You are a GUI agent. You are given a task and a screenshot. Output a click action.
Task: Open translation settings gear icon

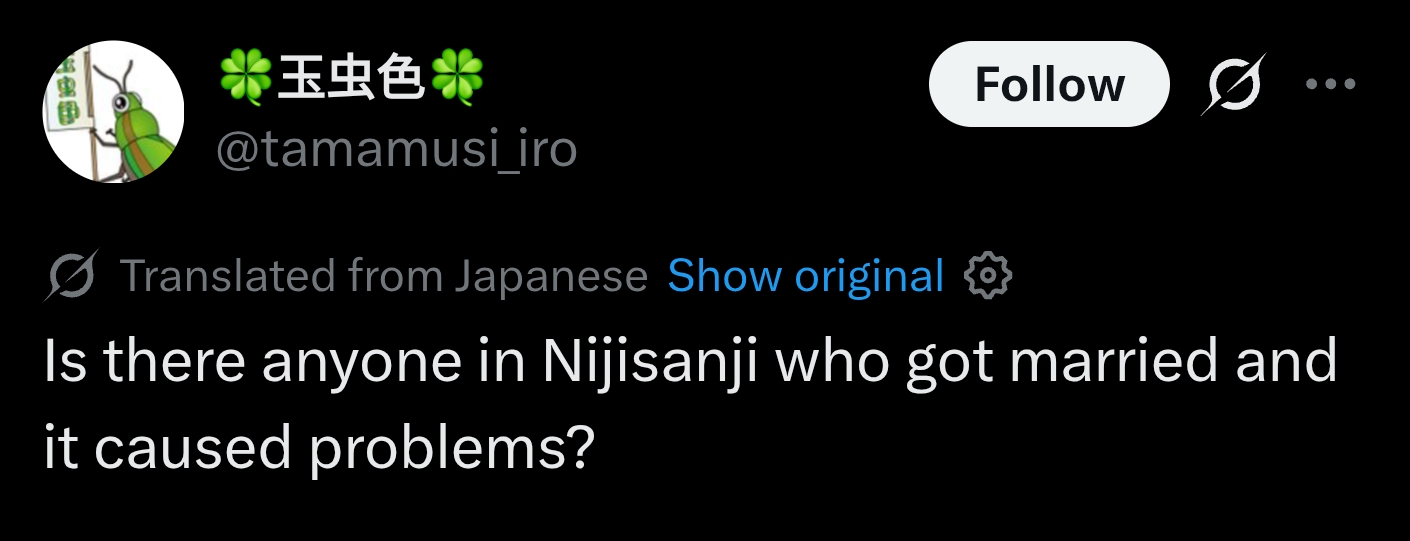[x=987, y=276]
